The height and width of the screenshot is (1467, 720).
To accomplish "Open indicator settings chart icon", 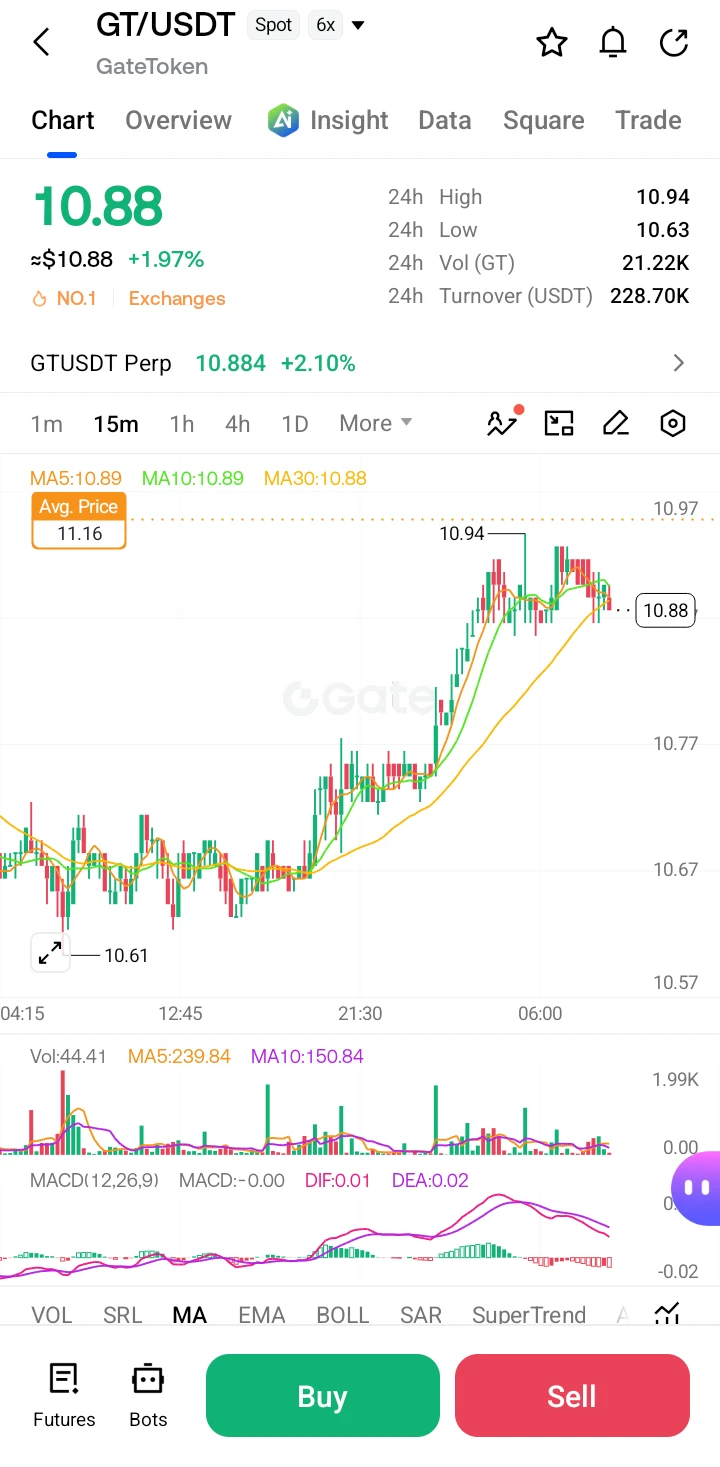I will pos(667,1313).
